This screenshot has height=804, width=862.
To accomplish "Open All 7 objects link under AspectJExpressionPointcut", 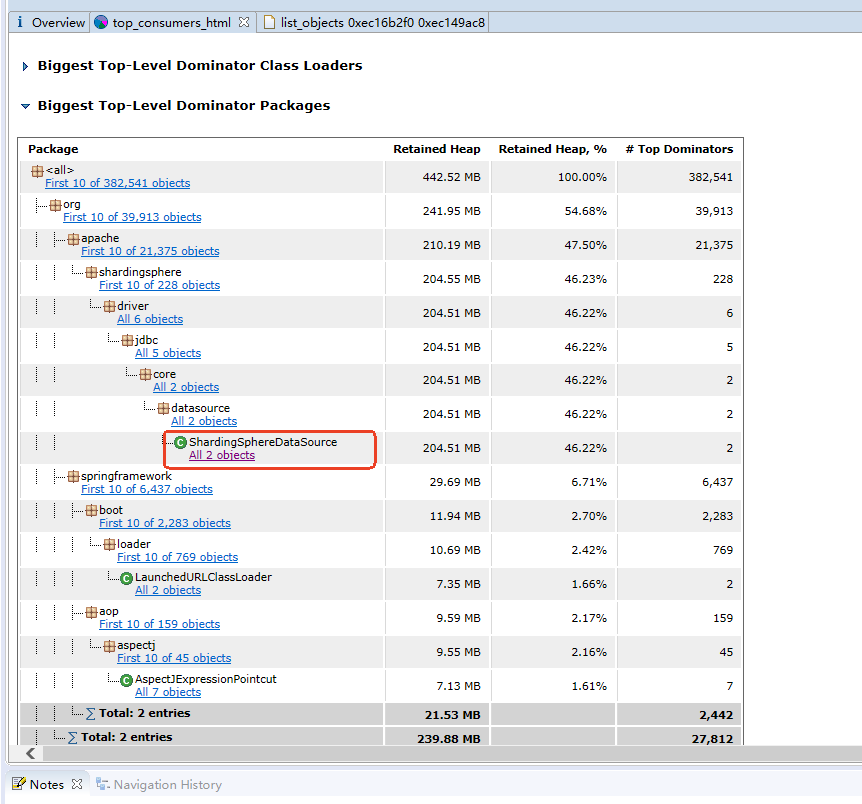I will tap(167, 692).
